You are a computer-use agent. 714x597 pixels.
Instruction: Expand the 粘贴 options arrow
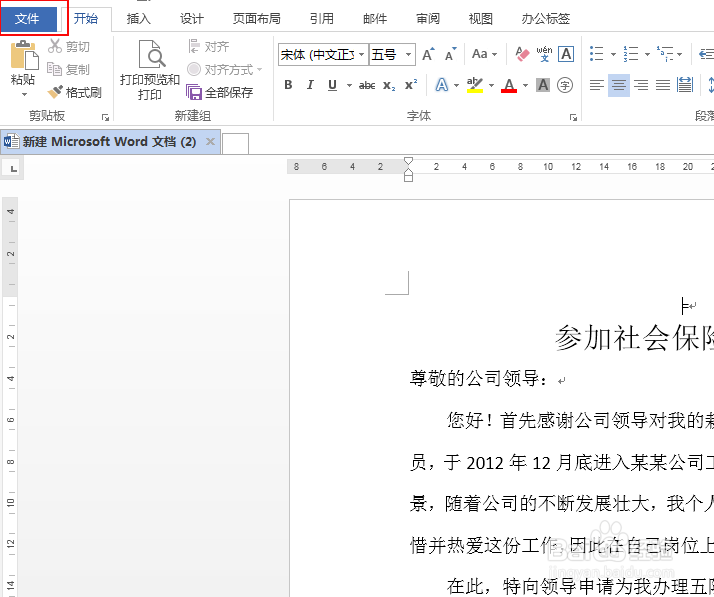(24, 94)
